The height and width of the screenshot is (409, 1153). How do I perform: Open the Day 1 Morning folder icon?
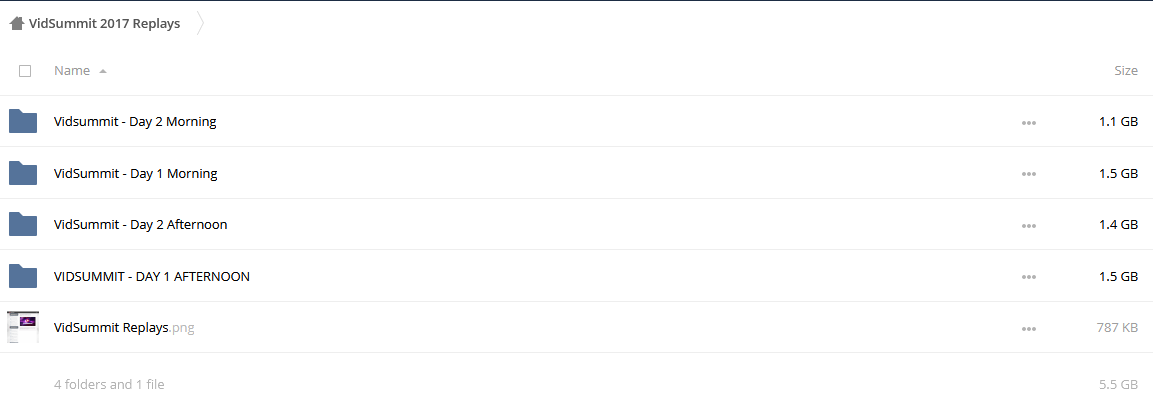click(23, 173)
